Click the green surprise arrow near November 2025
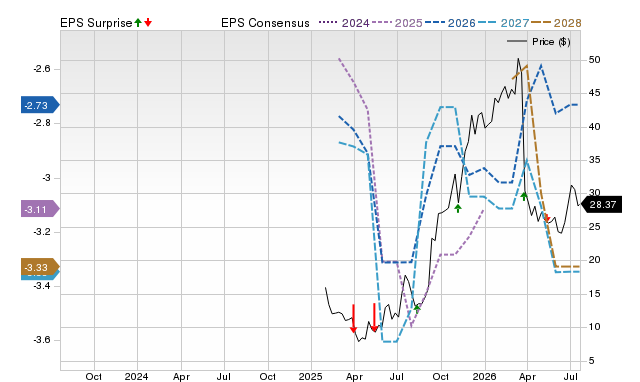Viewport: 640px width, 382px height. [458, 209]
